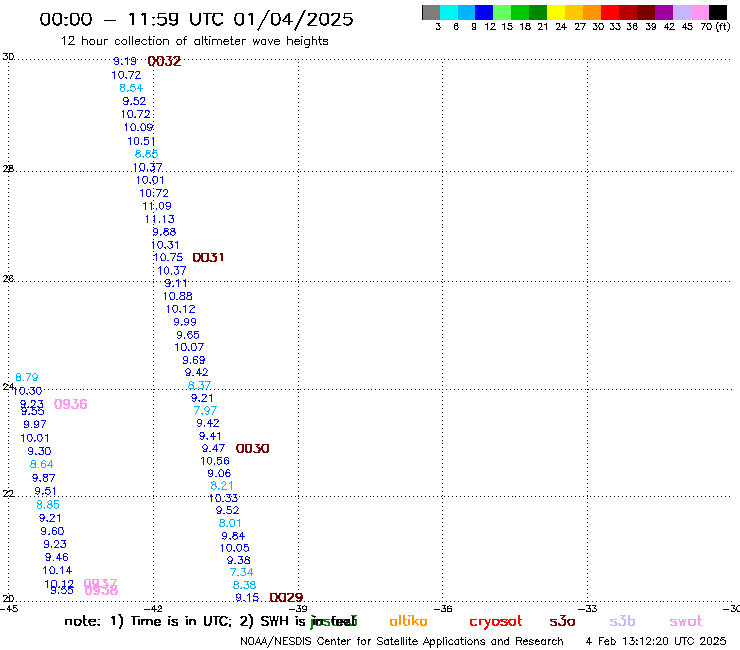Click the cryosat satellite legend label
The height and width of the screenshot is (650, 740).
[496, 621]
